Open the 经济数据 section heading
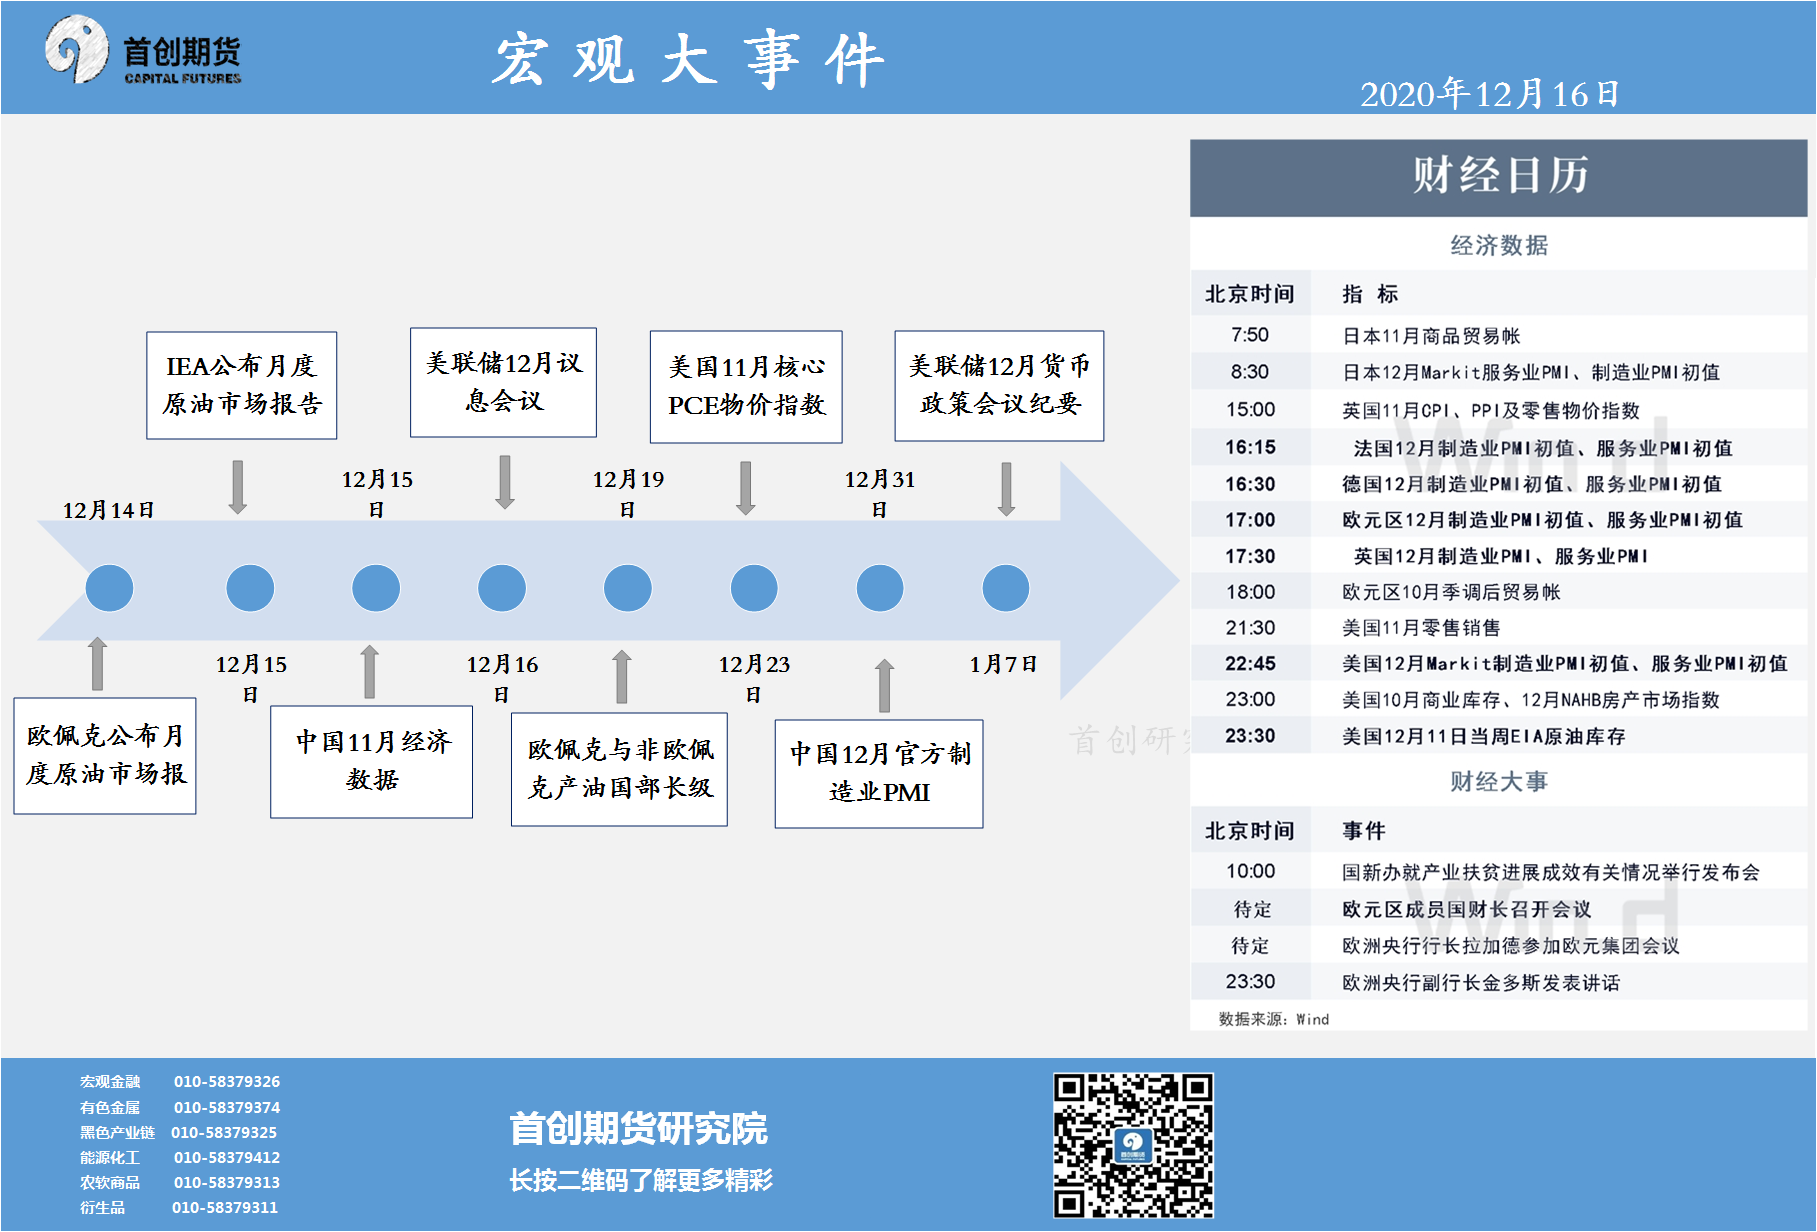1817x1232 pixels. [x=1498, y=245]
